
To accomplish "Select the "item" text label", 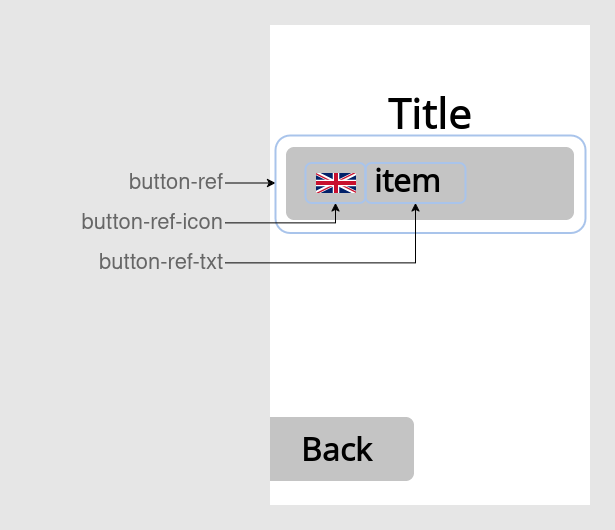I will tap(407, 181).
